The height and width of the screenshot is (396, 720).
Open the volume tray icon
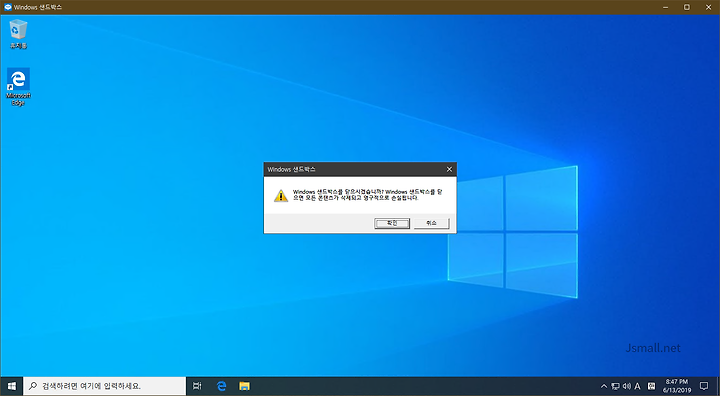coord(627,386)
